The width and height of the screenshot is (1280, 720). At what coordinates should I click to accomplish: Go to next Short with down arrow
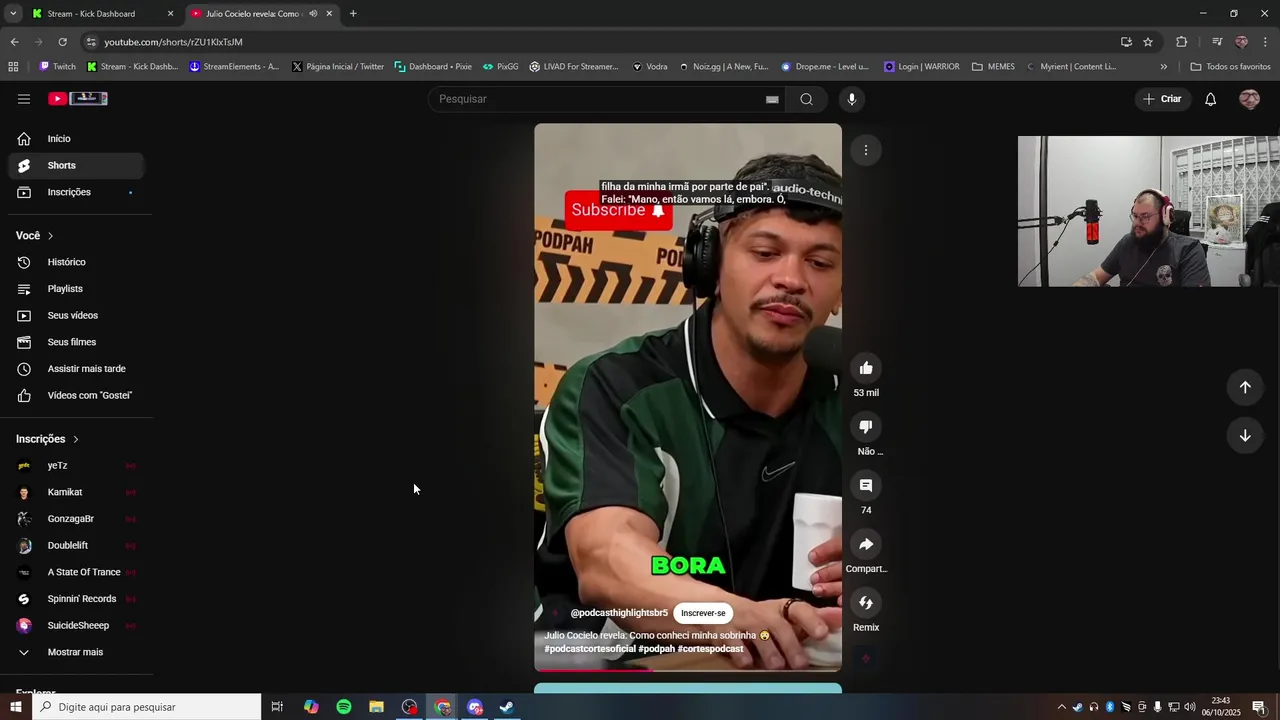click(1245, 436)
